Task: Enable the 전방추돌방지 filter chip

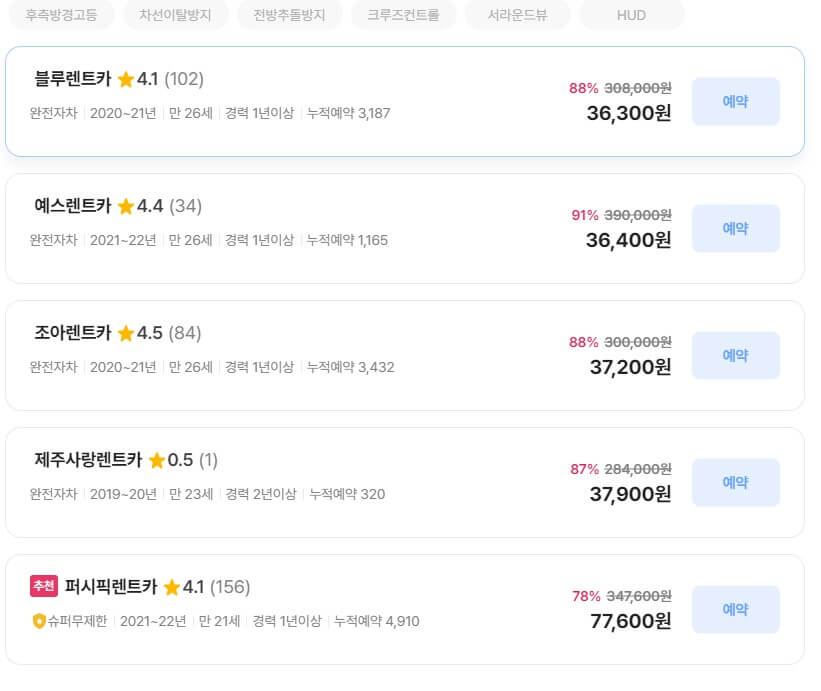Action: point(288,15)
